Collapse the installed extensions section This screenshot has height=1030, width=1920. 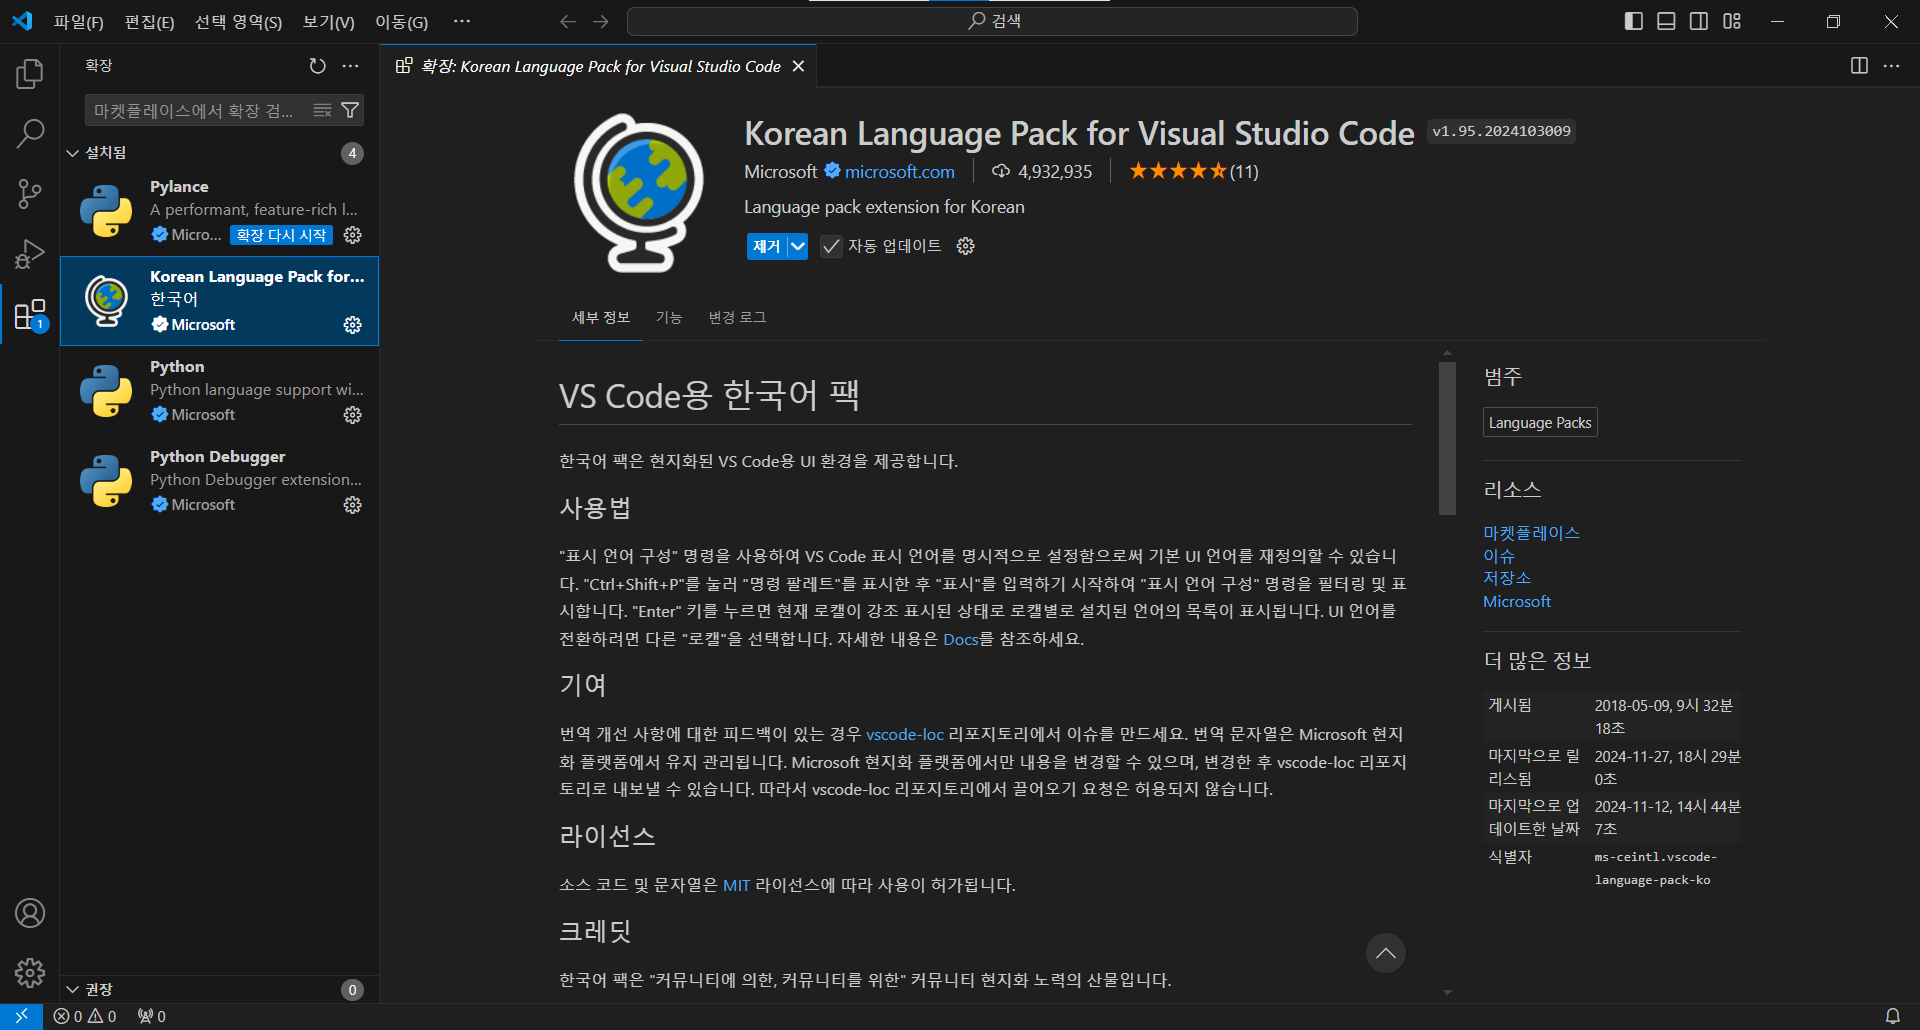73,153
